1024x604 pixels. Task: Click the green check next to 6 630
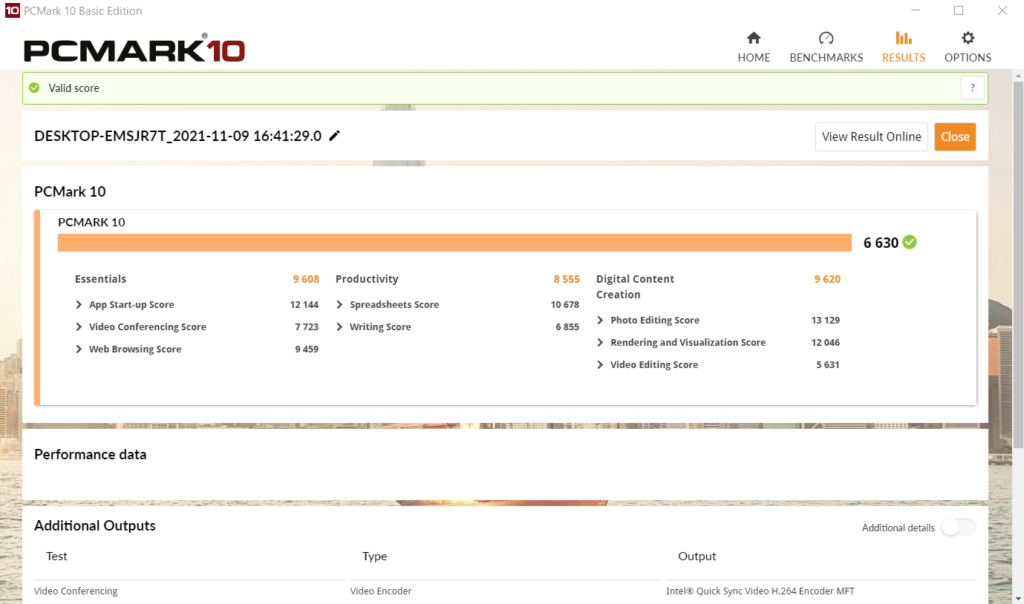click(x=910, y=242)
